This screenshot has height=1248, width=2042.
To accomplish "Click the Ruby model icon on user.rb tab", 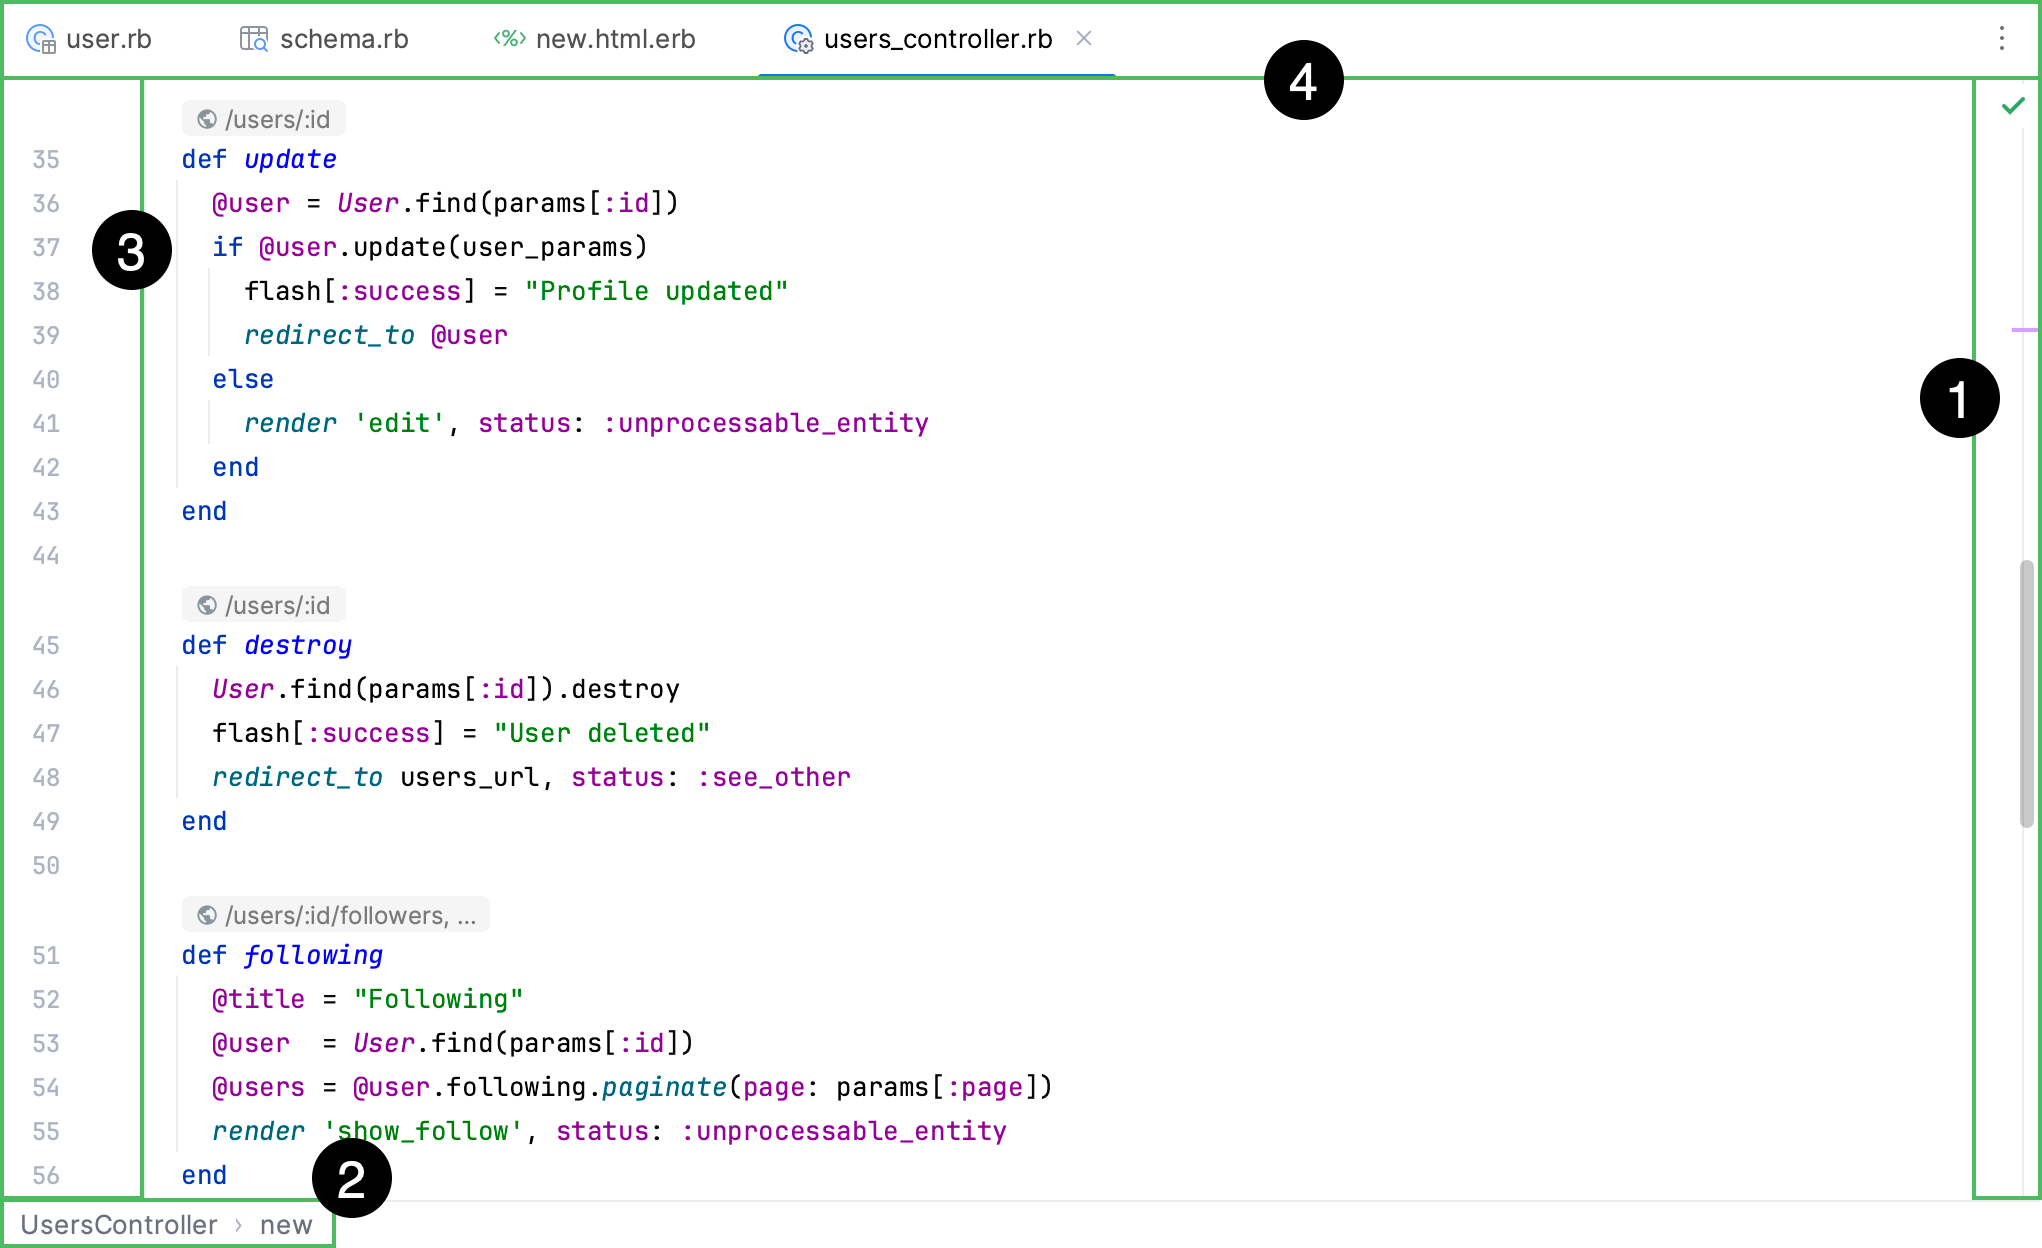I will coord(41,39).
